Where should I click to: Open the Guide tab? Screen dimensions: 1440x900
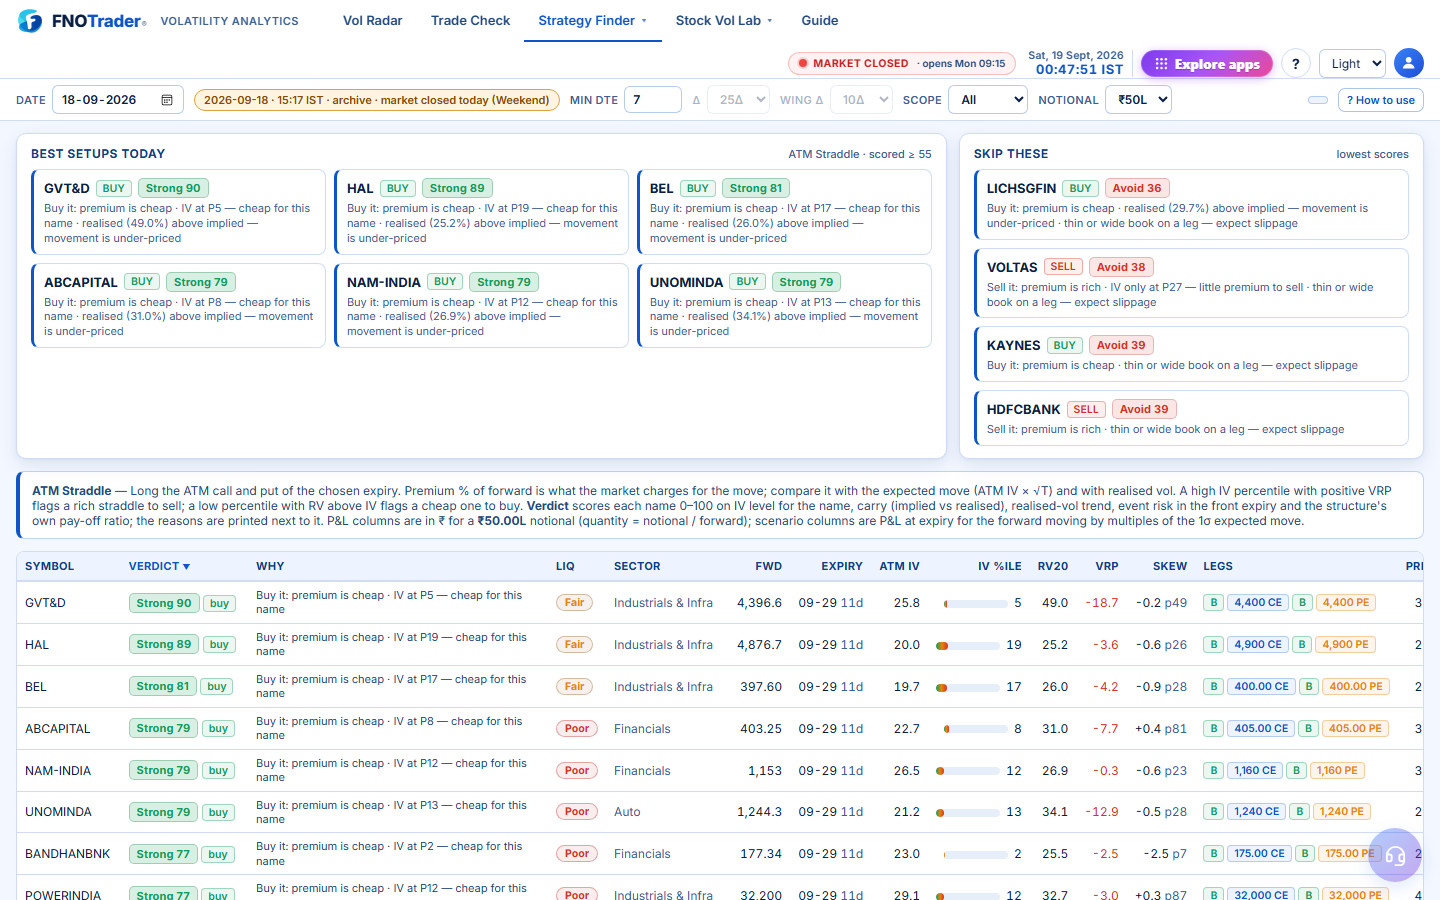tap(820, 21)
